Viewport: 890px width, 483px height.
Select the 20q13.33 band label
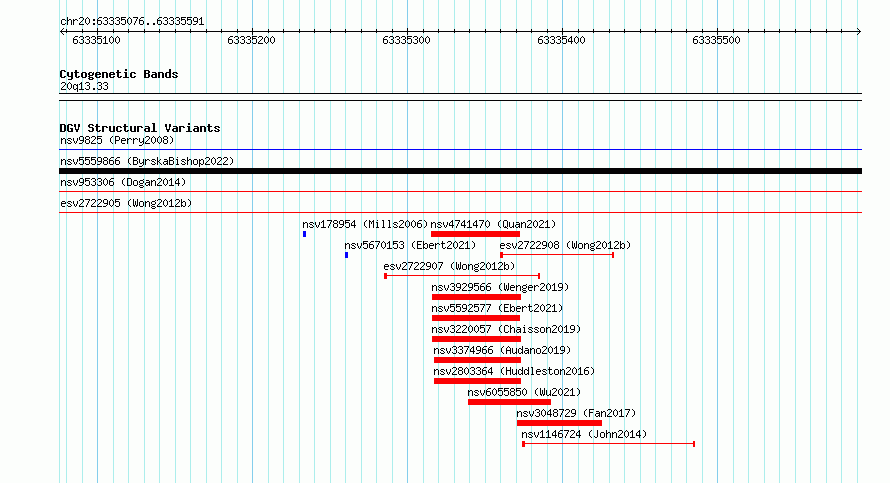tap(84, 86)
